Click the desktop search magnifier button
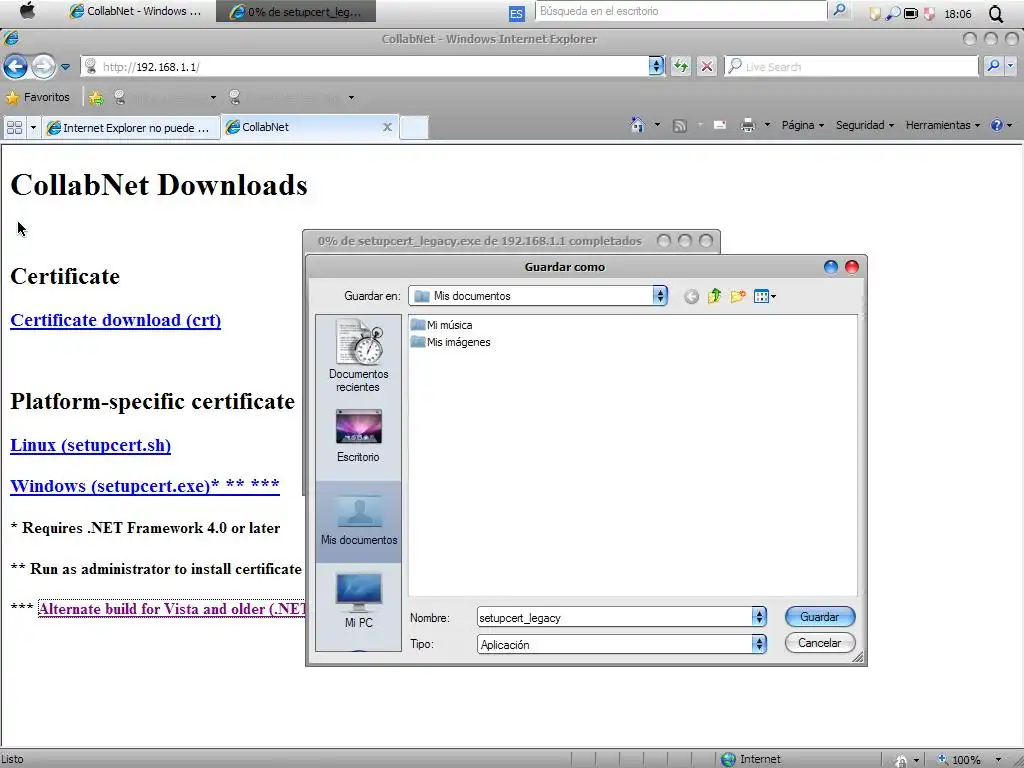 pyautogui.click(x=839, y=10)
